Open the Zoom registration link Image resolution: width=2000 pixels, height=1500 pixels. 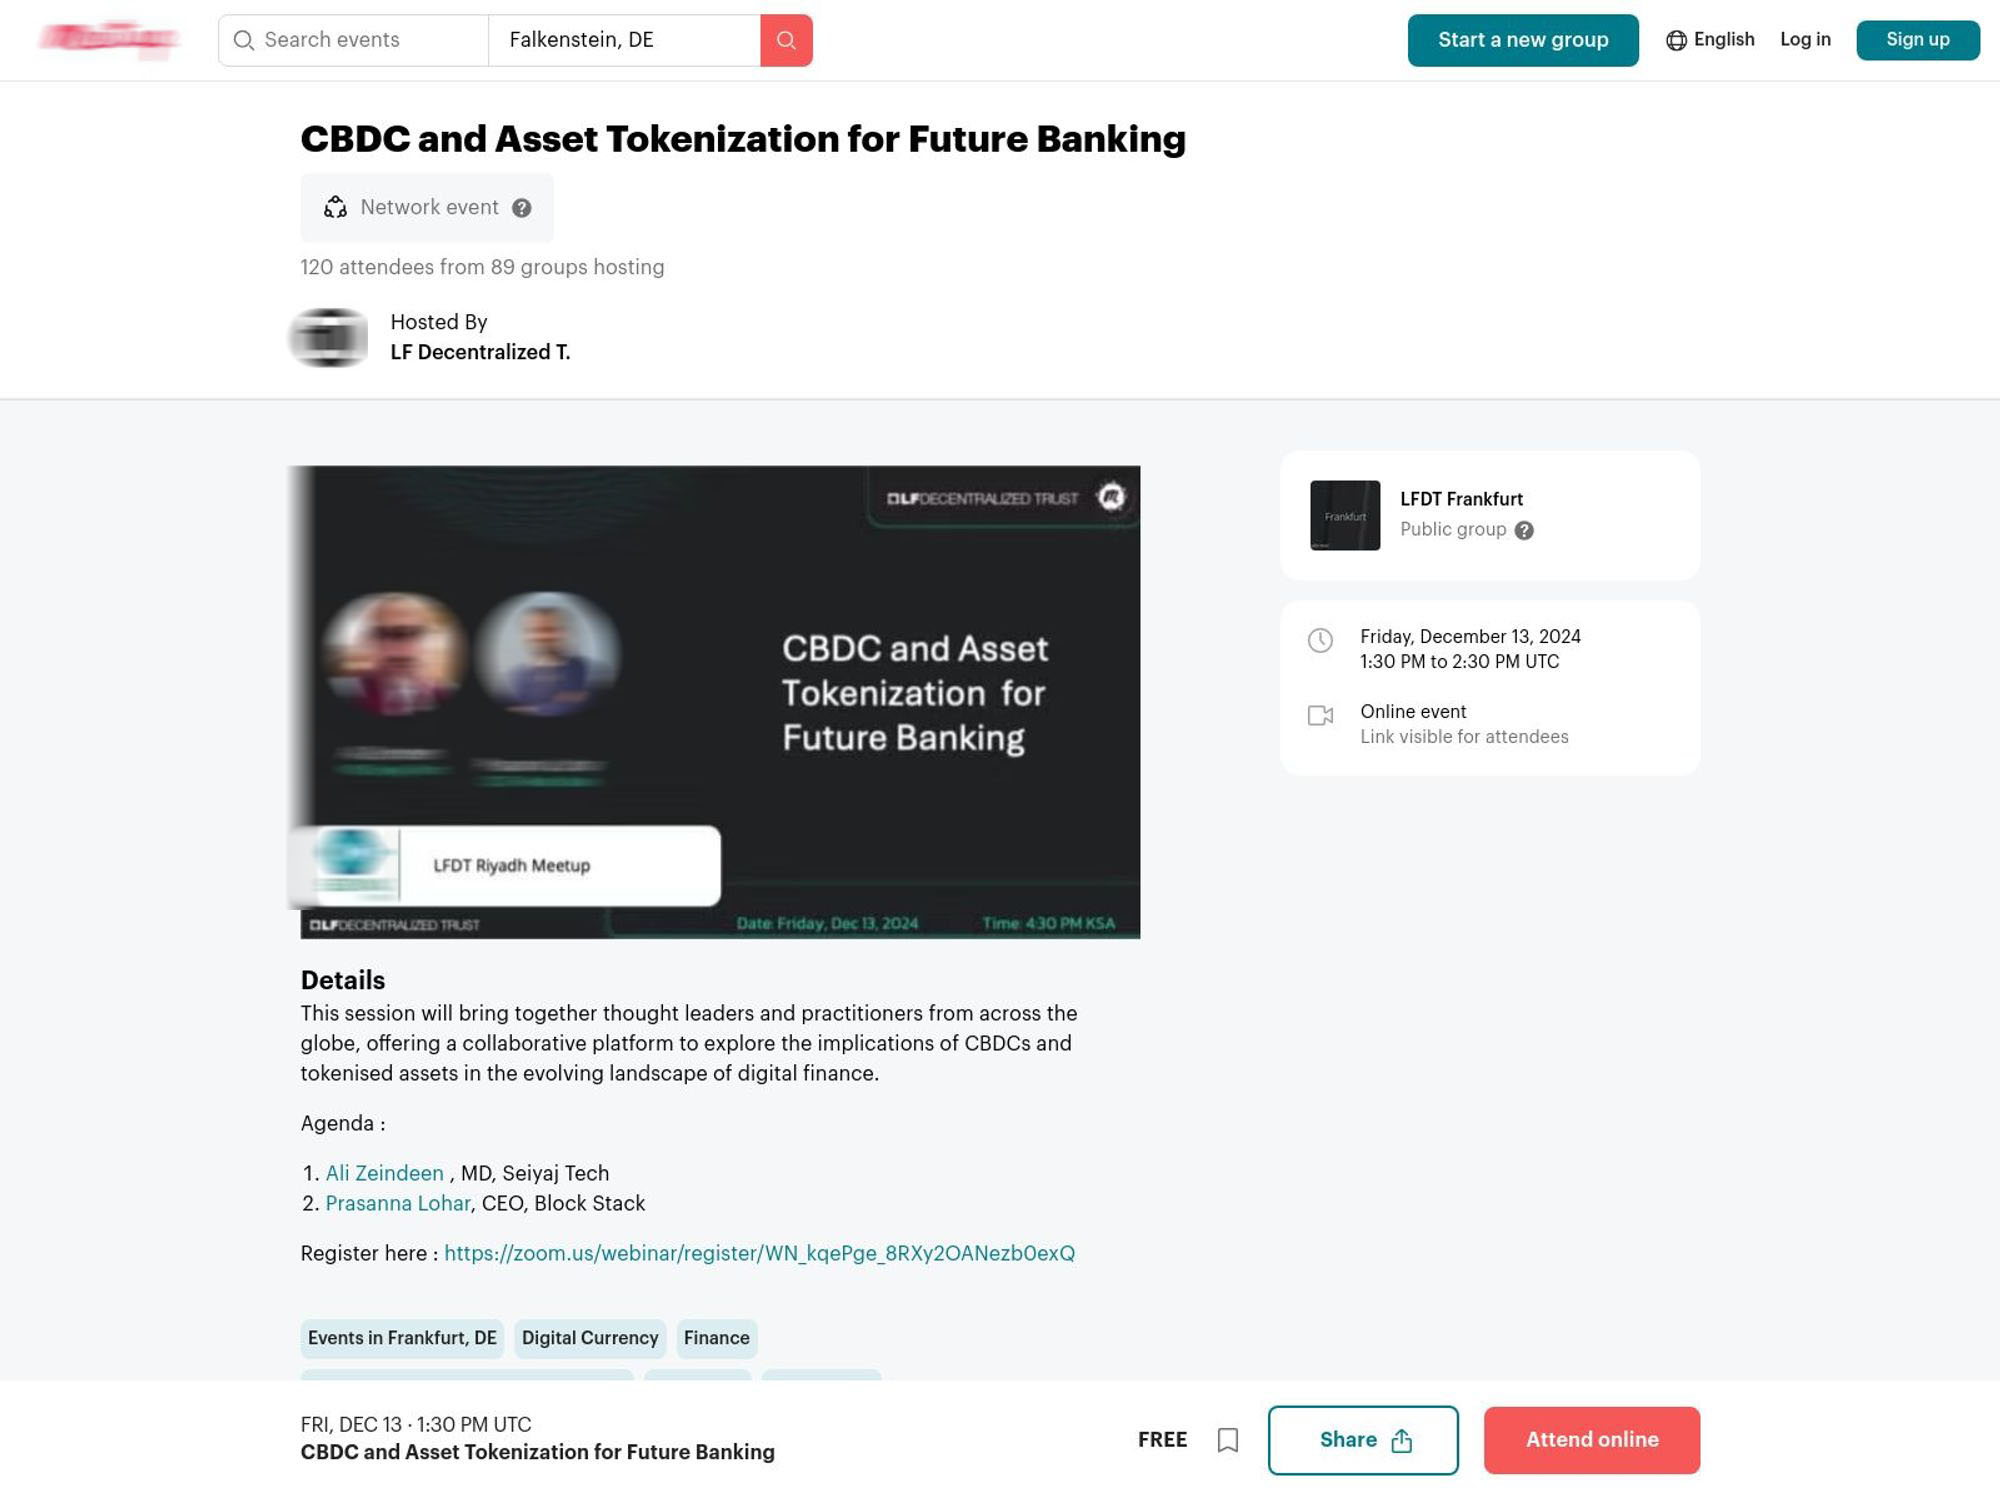click(x=759, y=1253)
